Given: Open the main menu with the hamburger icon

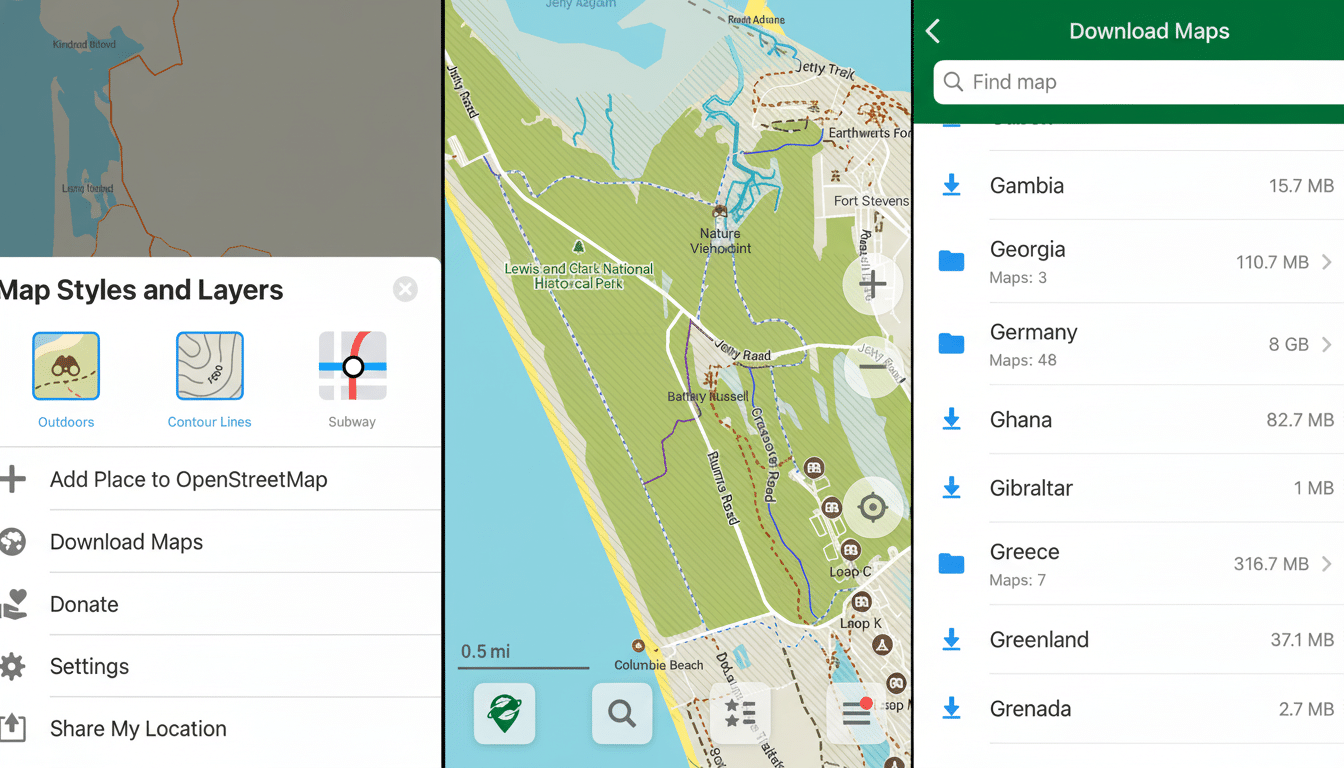Looking at the screenshot, I should pos(856,714).
